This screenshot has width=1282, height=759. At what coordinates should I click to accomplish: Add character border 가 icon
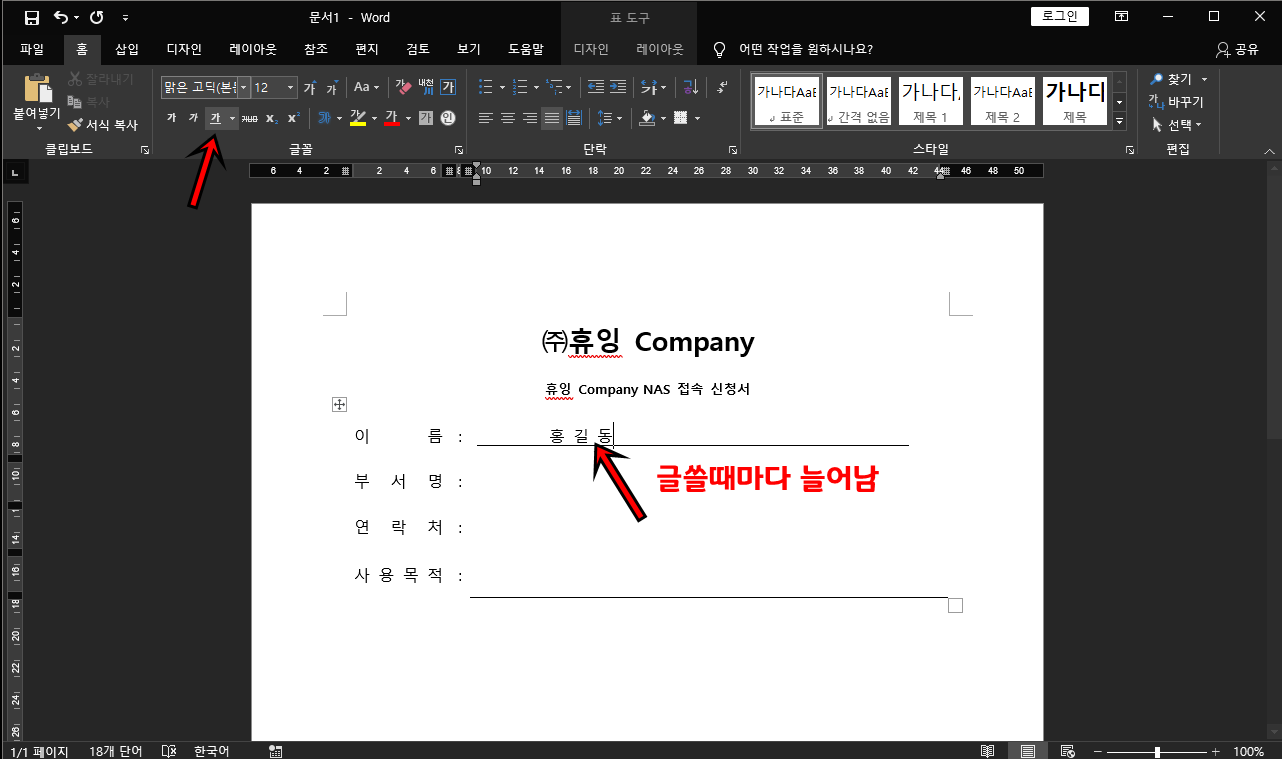[448, 87]
